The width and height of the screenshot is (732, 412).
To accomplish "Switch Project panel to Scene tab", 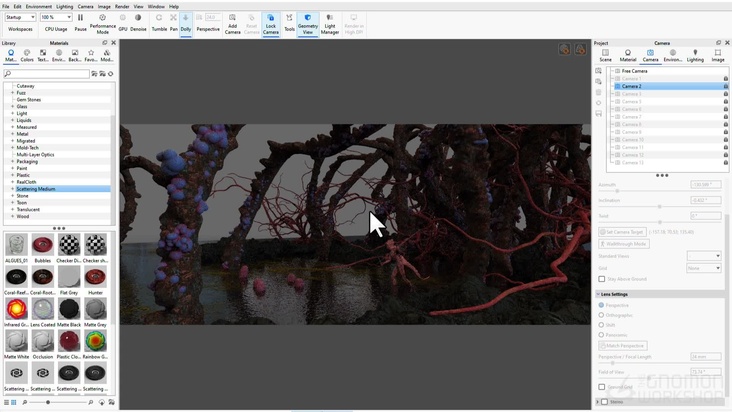I will point(605,56).
